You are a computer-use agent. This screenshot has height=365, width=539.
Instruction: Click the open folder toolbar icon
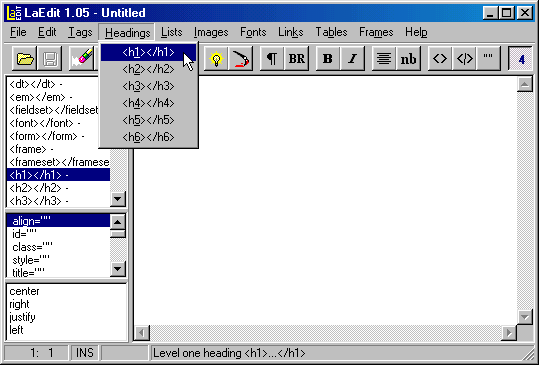pos(25,59)
